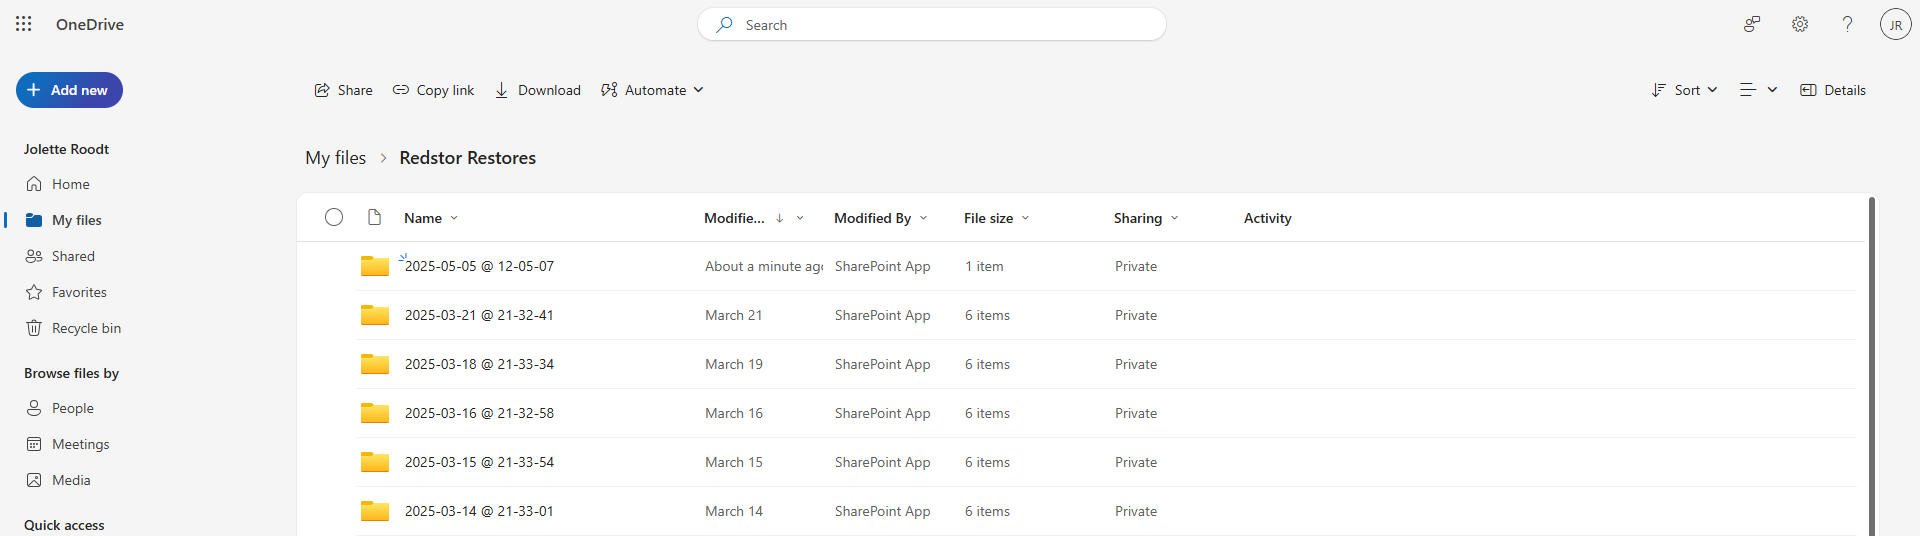The width and height of the screenshot is (1920, 536).
Task: Open the Details pane
Action: tap(1833, 90)
